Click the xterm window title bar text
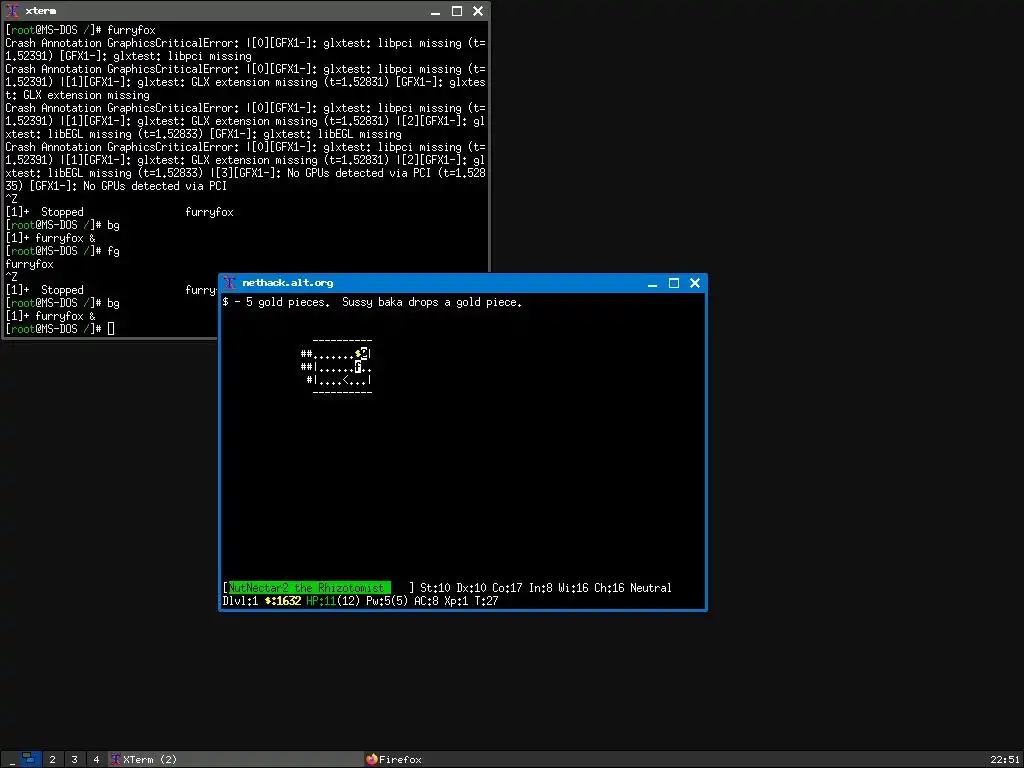The width and height of the screenshot is (1024, 768). pos(40,11)
